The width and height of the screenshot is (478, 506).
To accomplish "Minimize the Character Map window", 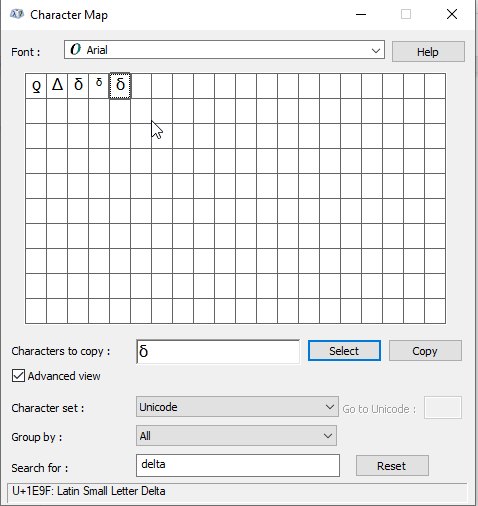I will (x=361, y=14).
